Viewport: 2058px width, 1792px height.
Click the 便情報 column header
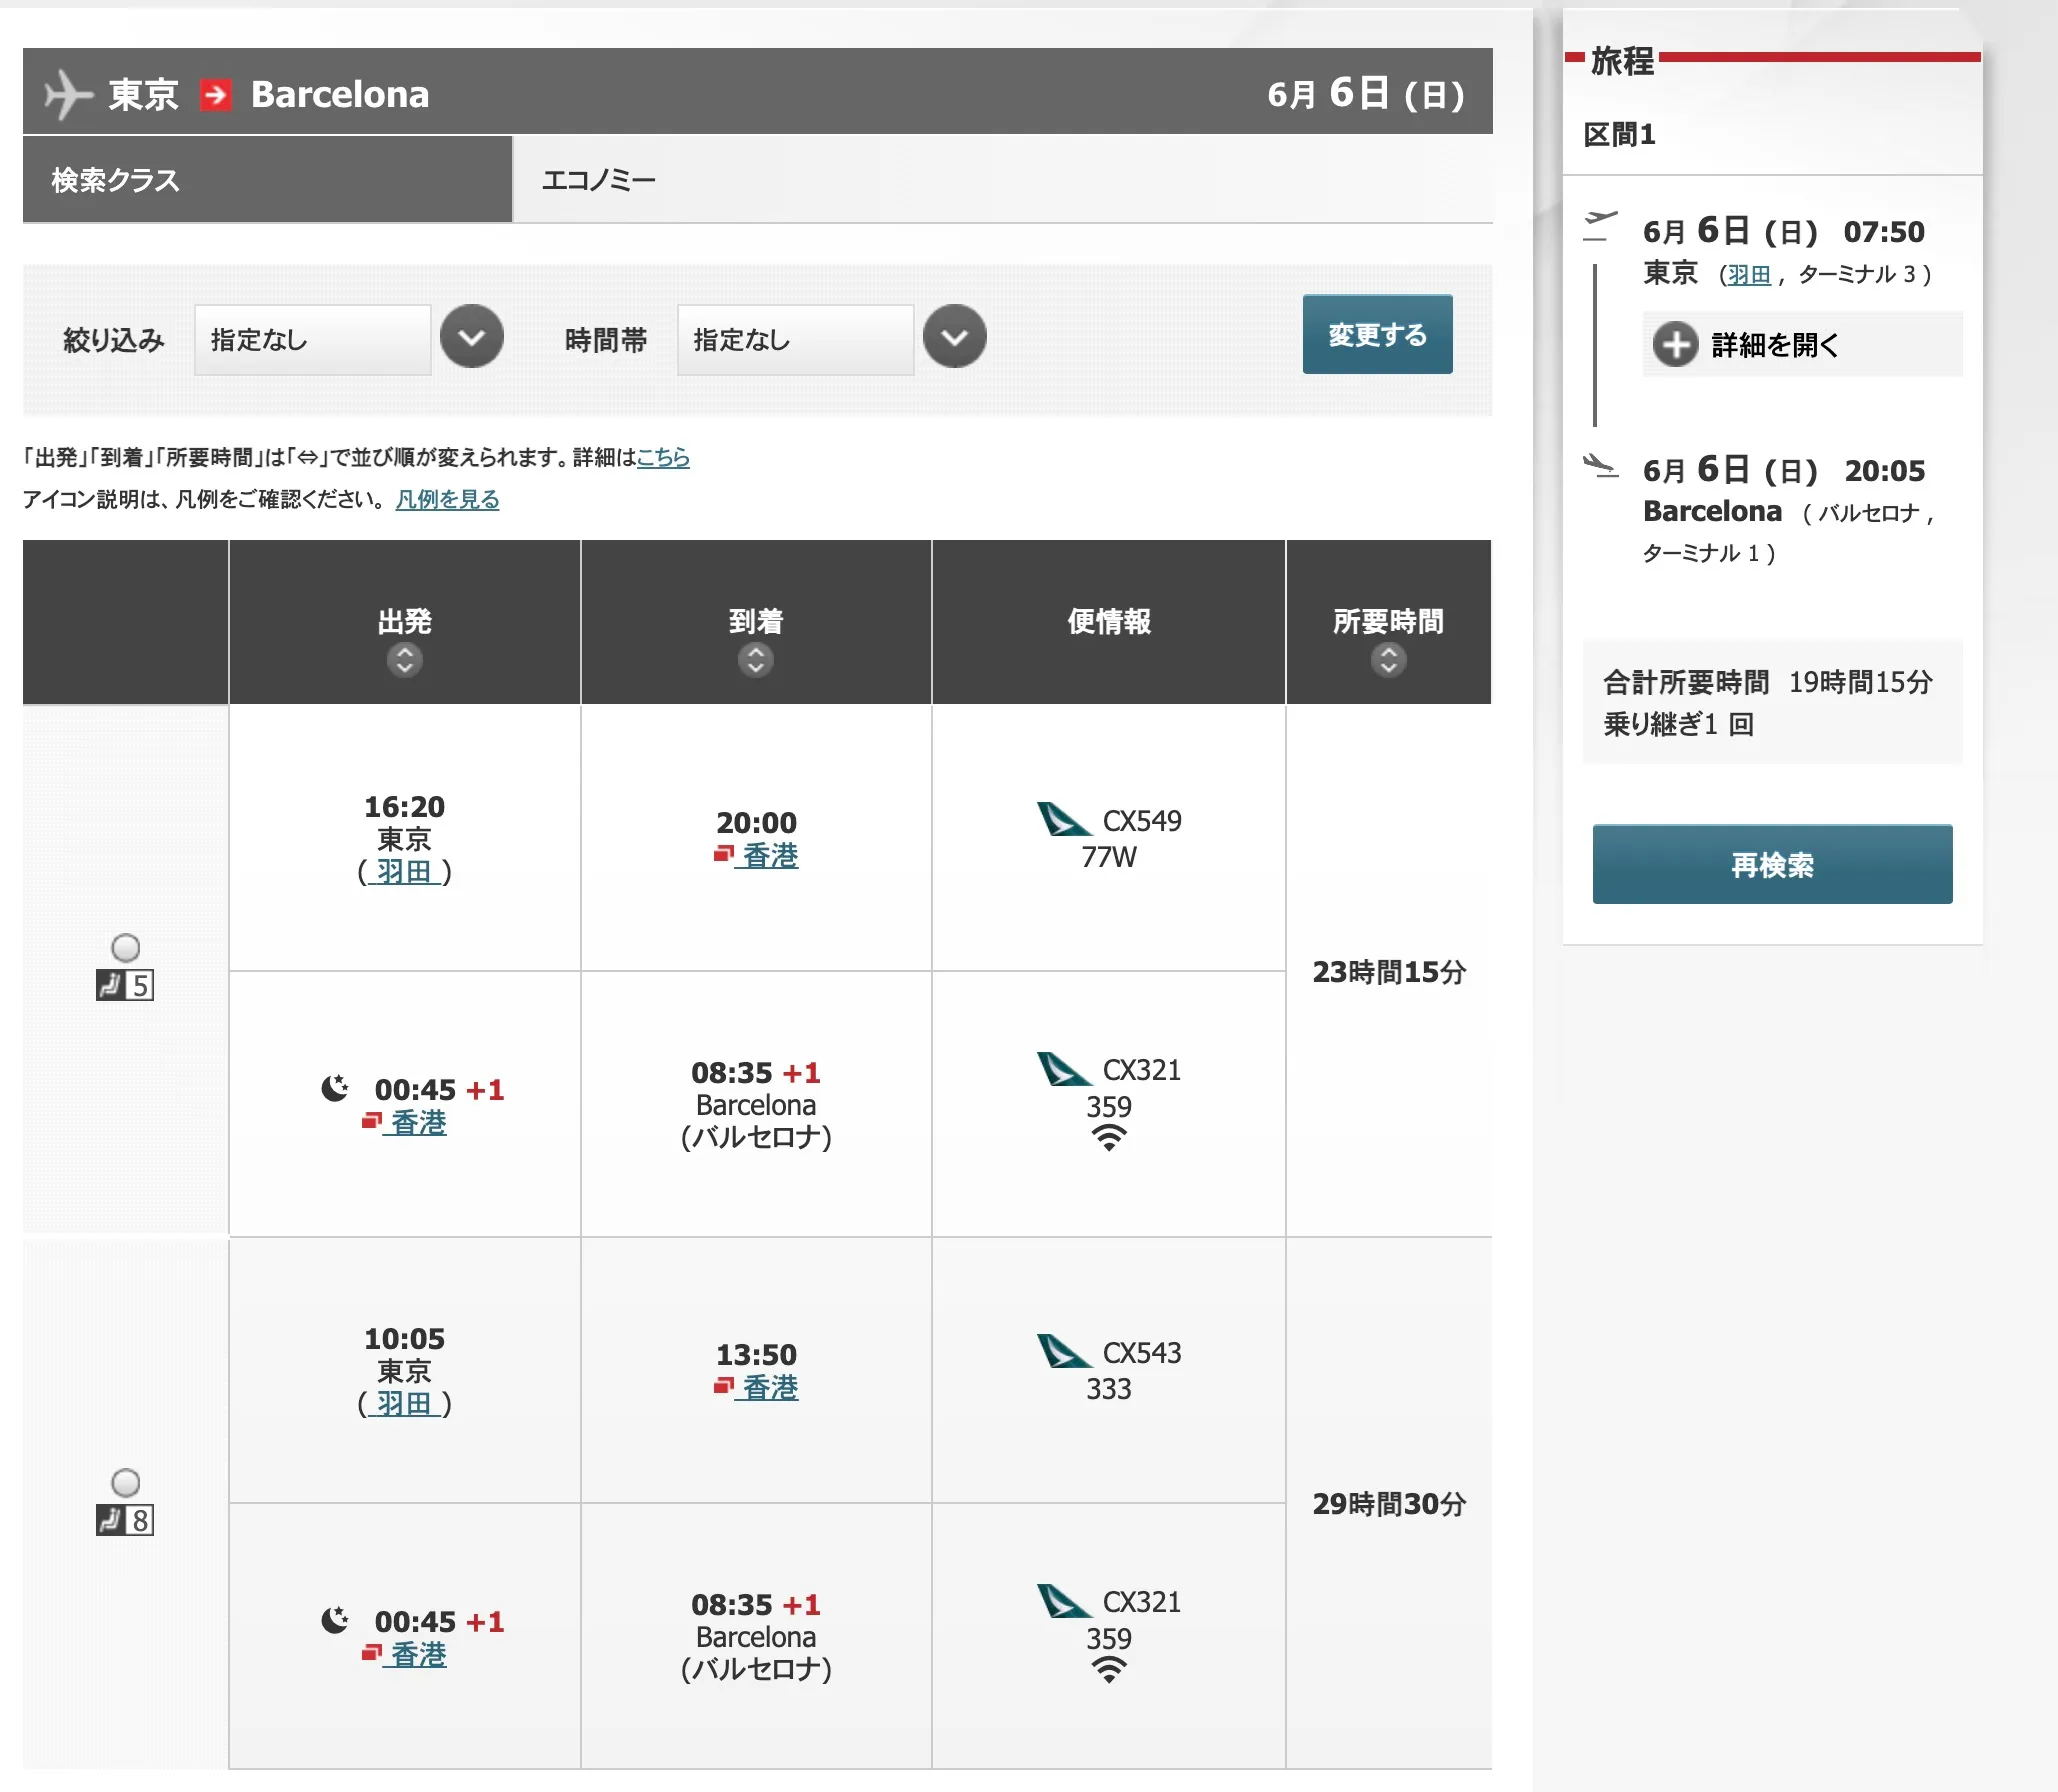[x=1108, y=622]
